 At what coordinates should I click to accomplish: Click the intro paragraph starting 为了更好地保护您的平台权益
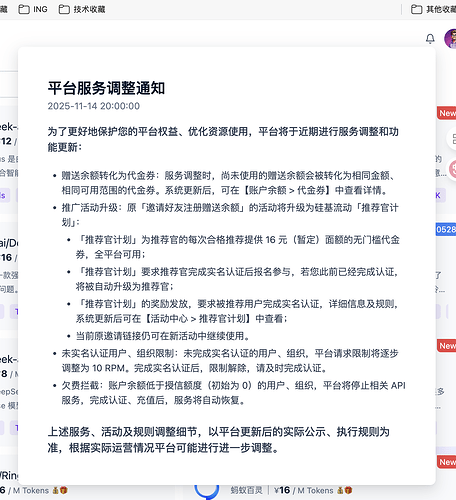point(223,139)
